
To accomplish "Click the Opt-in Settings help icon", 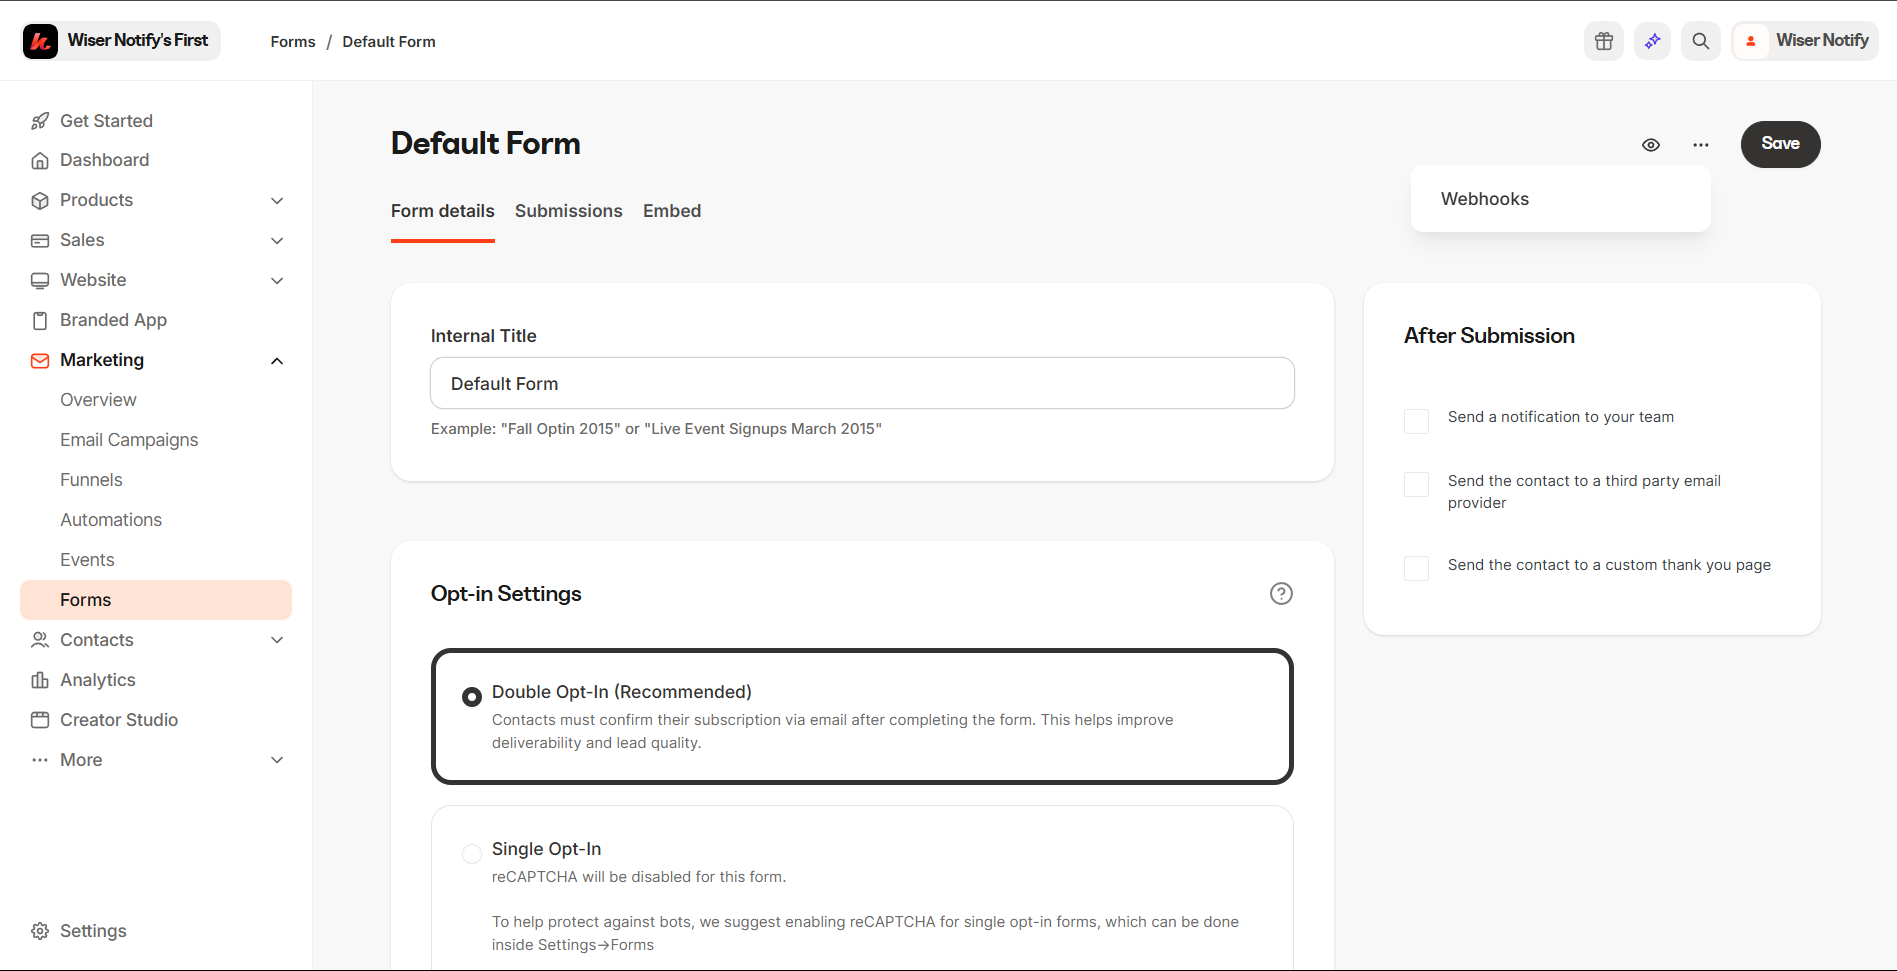I will pos(1281,594).
